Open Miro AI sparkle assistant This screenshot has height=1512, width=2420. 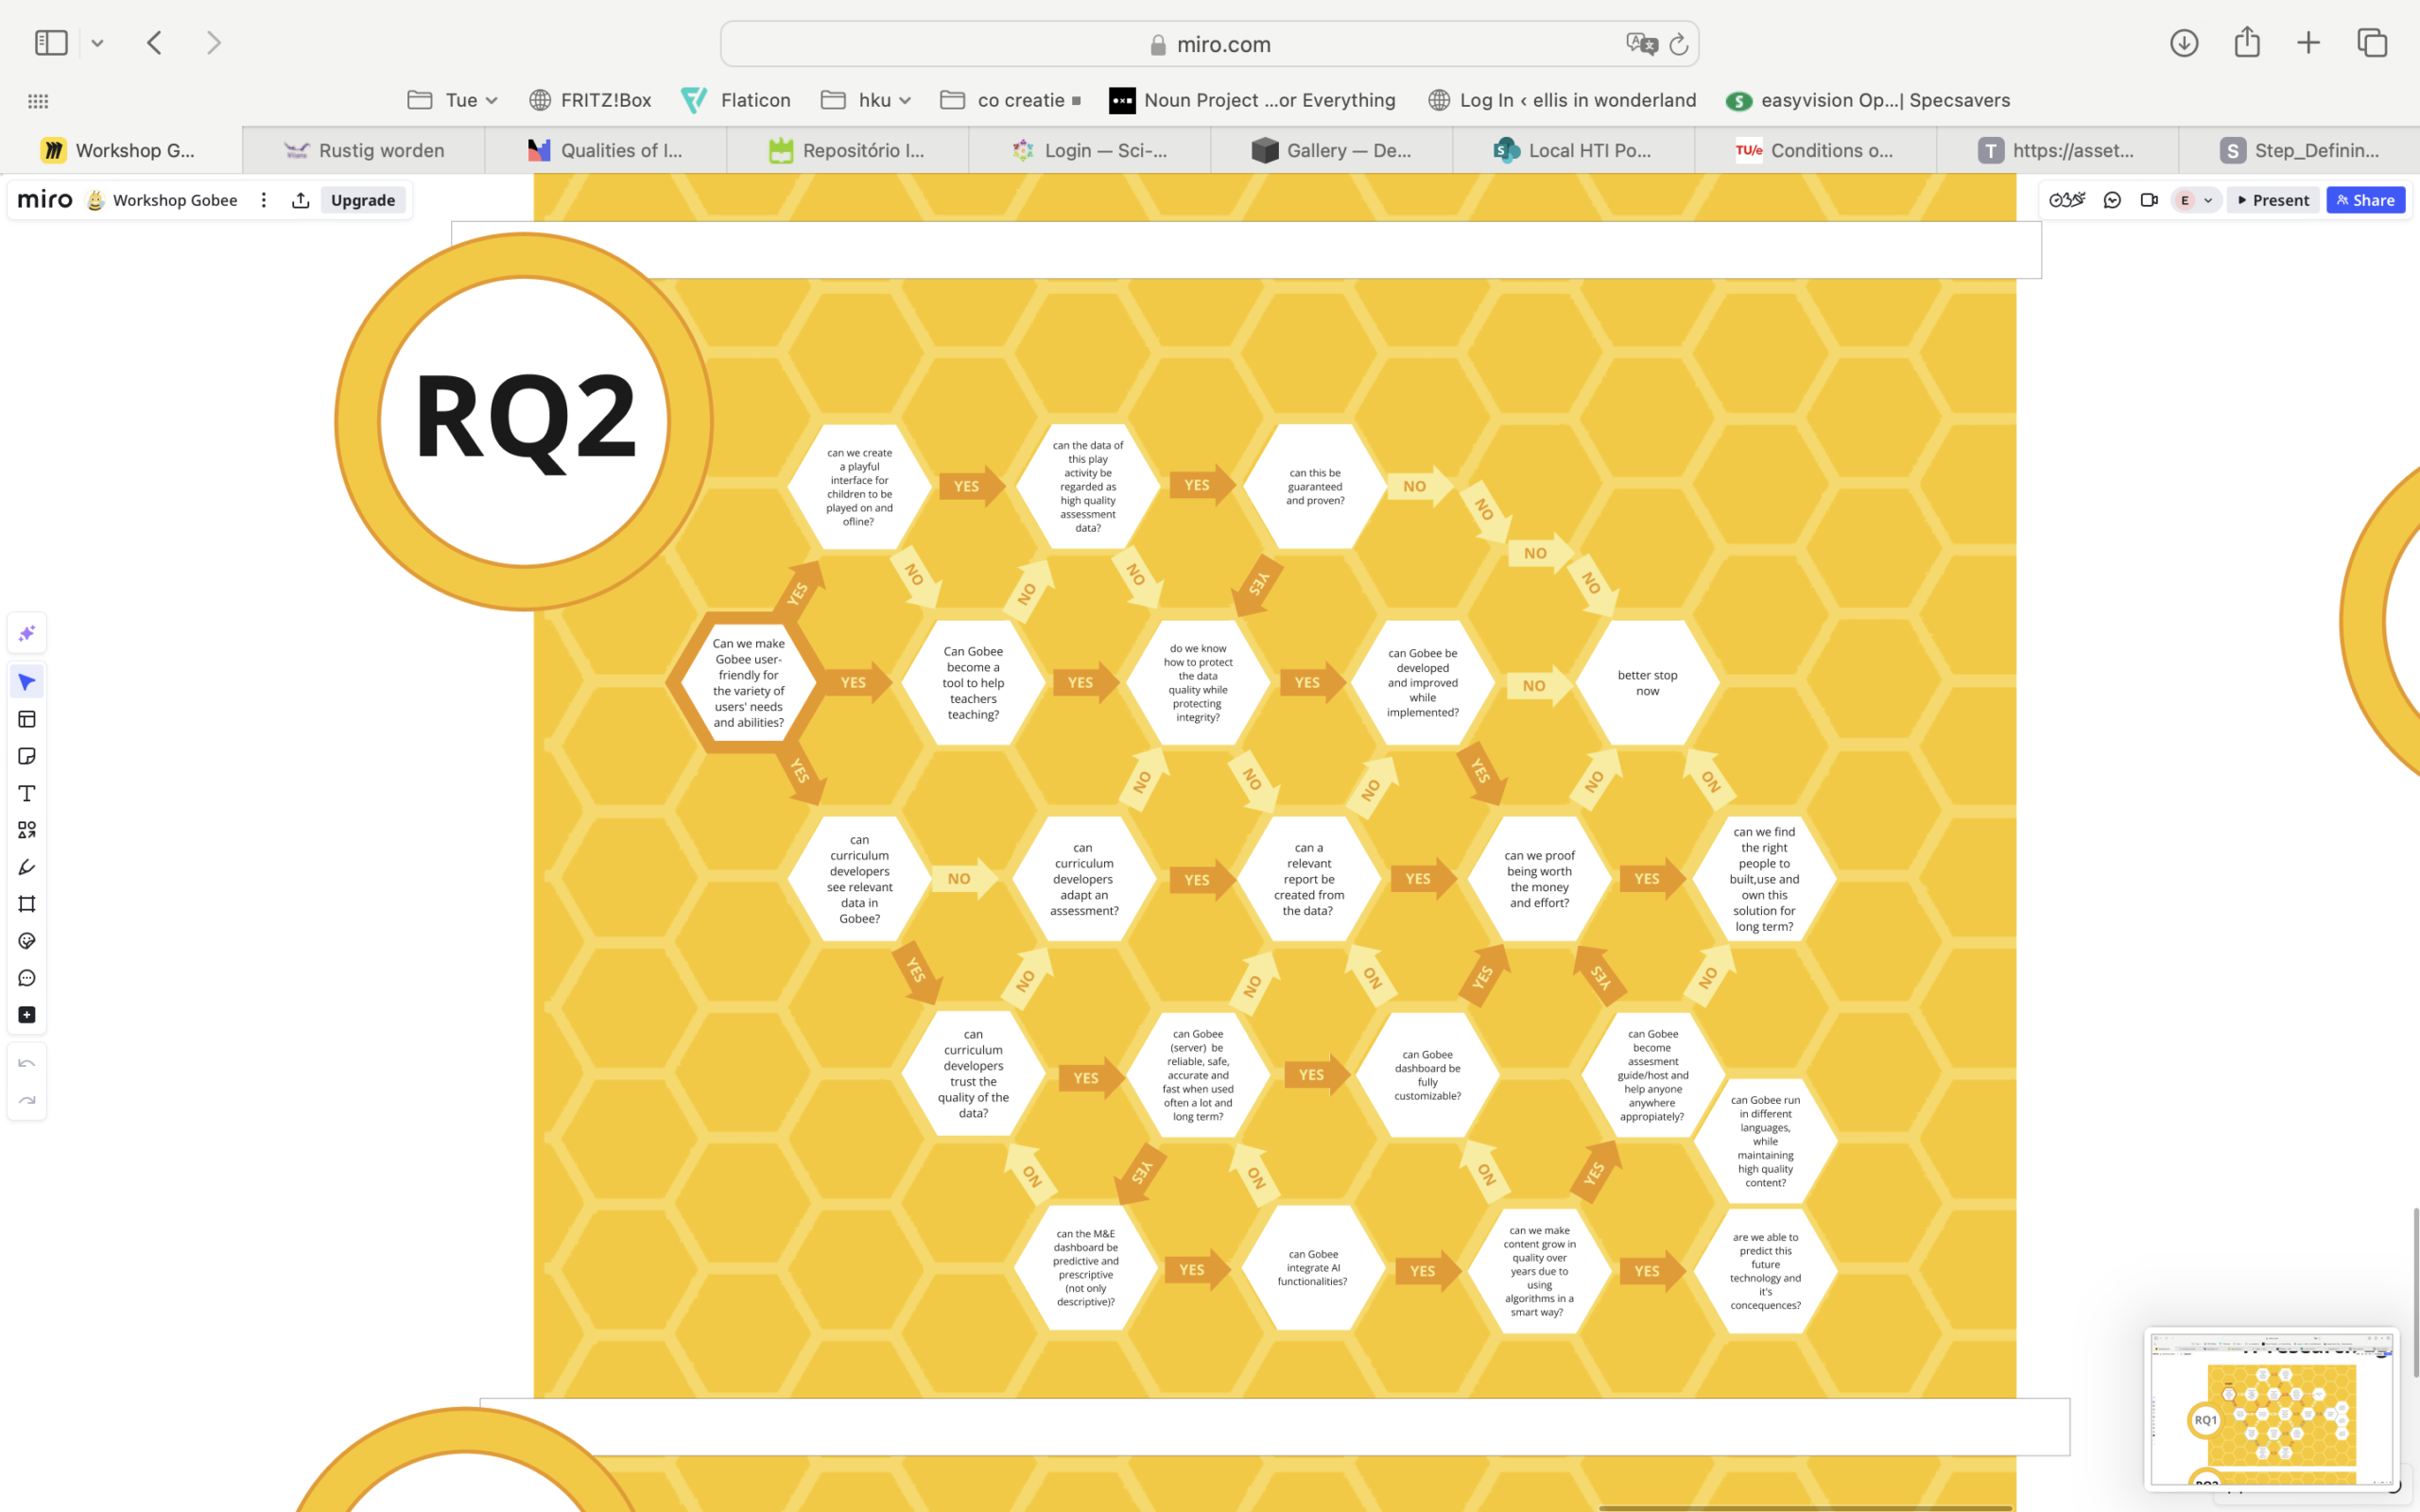[x=27, y=633]
